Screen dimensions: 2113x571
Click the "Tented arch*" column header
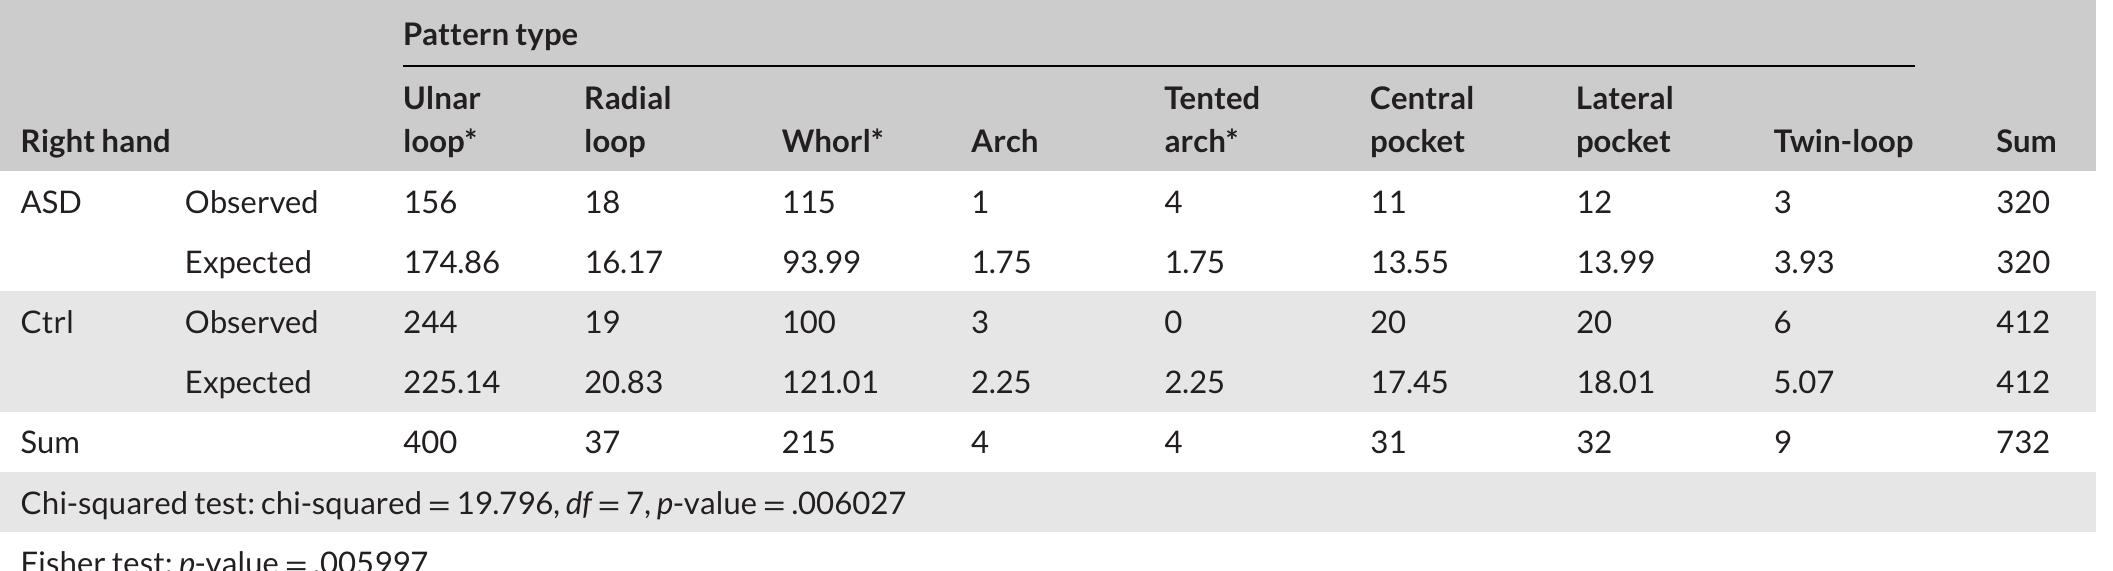coord(1211,120)
